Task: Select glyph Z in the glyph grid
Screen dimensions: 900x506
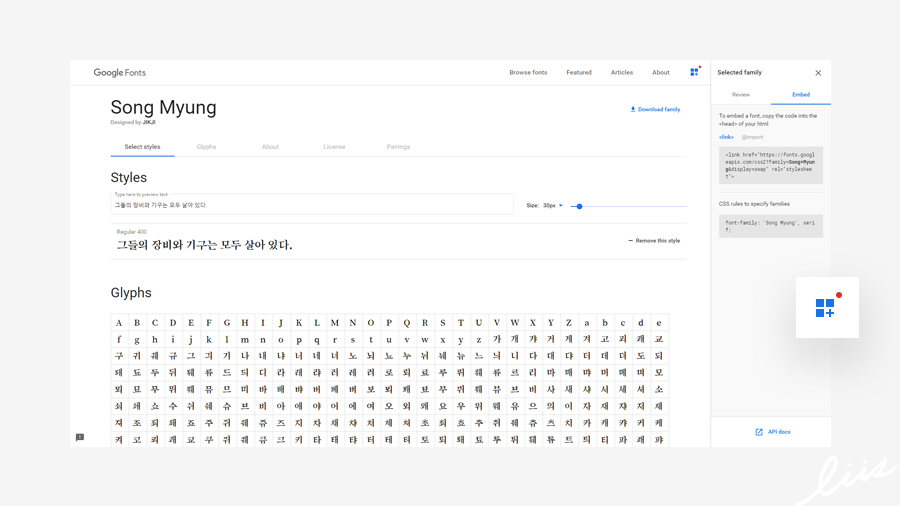Action: point(568,322)
